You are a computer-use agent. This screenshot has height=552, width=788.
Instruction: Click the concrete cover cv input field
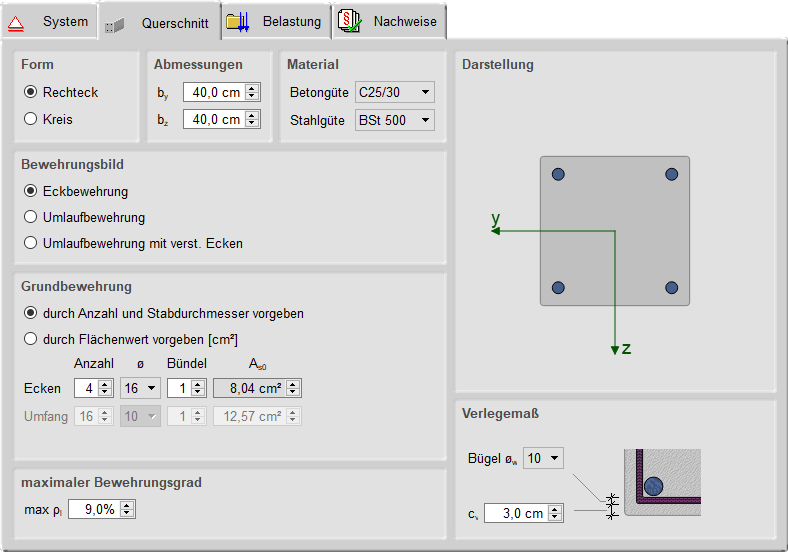[515, 513]
